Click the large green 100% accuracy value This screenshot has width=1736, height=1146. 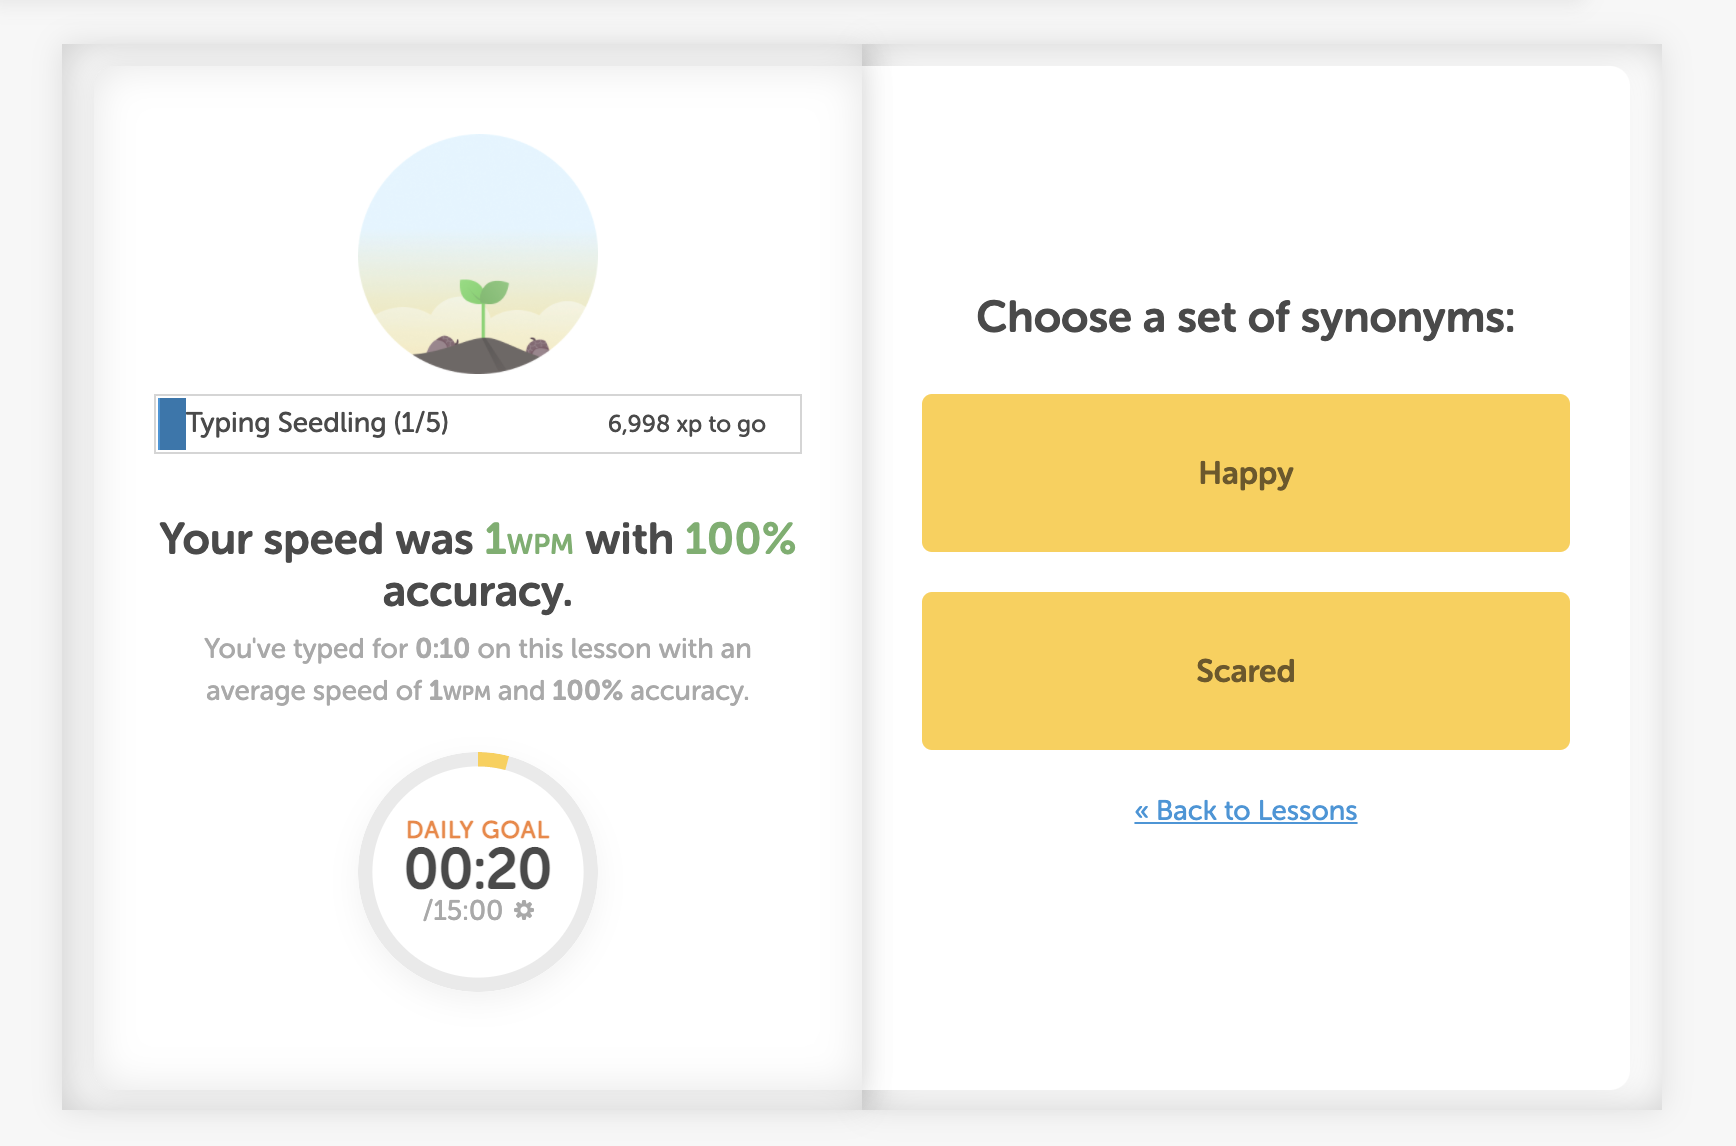pos(740,539)
